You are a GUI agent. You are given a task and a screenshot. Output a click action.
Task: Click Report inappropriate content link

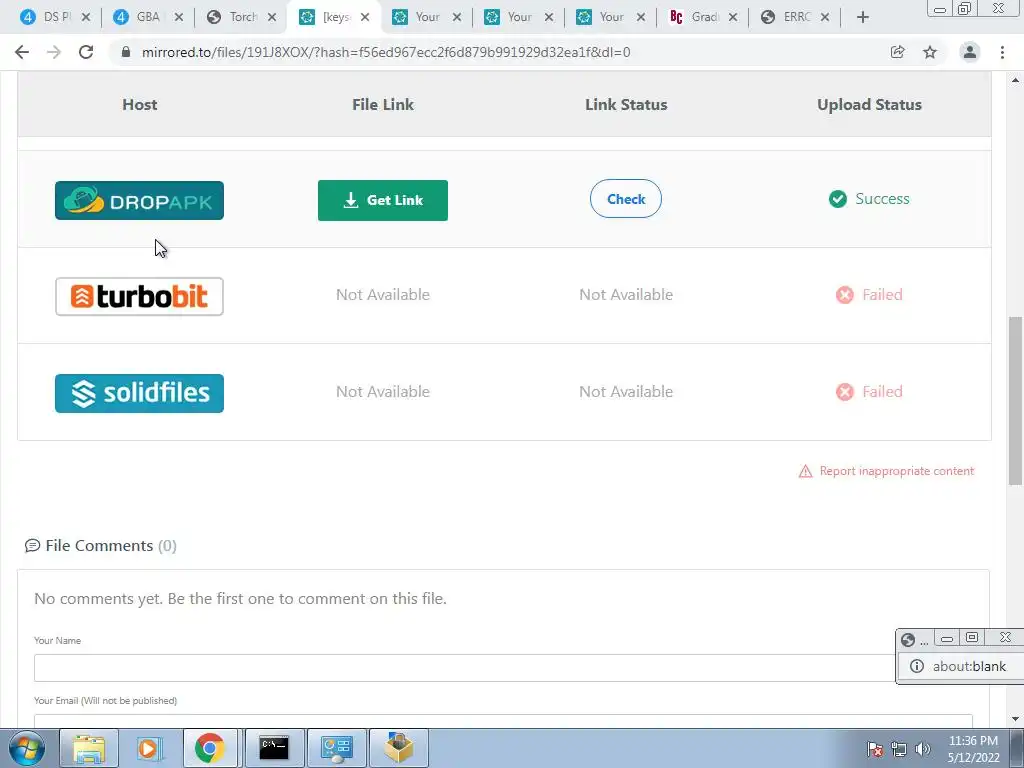[x=896, y=471]
